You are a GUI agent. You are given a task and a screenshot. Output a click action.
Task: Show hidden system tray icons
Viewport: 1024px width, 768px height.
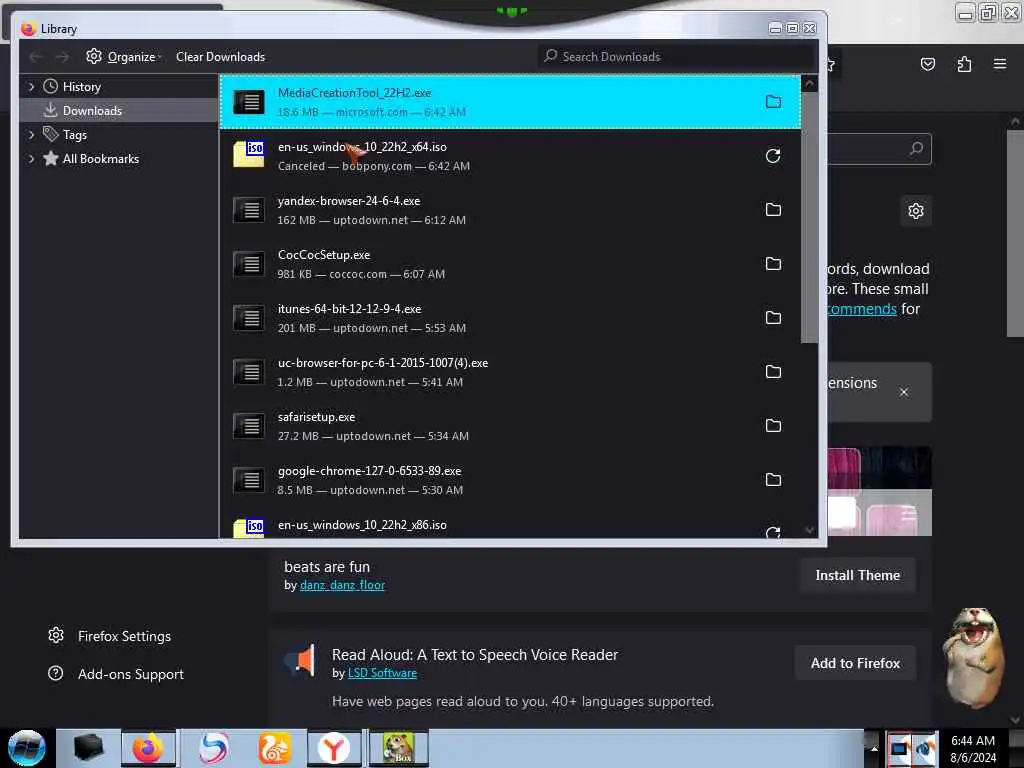873,748
